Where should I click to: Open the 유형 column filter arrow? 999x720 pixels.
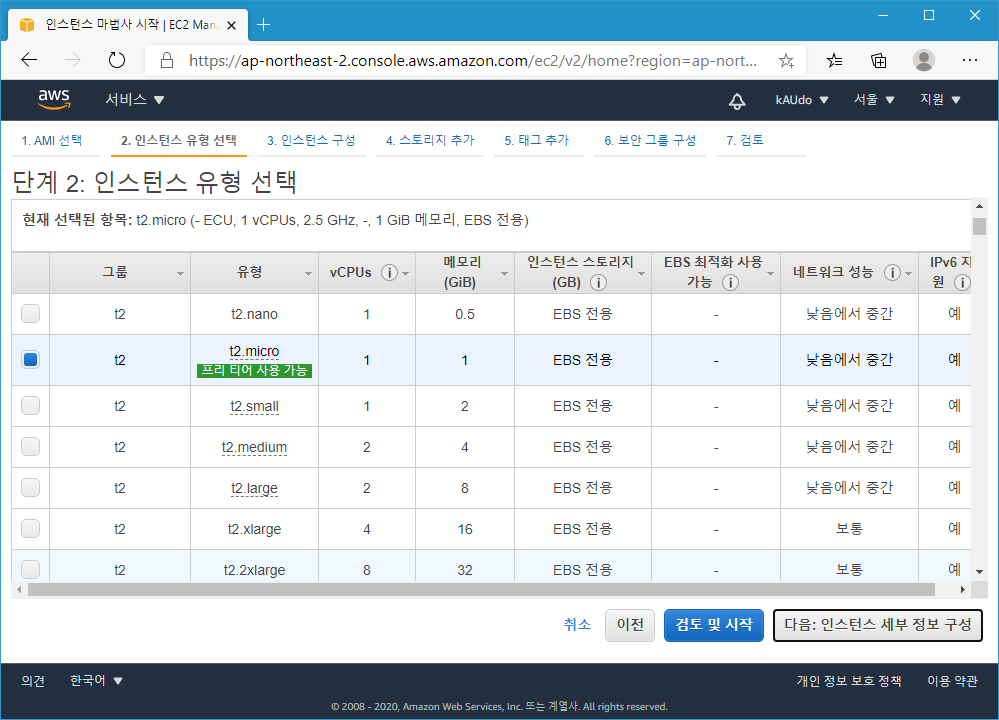click(x=308, y=274)
